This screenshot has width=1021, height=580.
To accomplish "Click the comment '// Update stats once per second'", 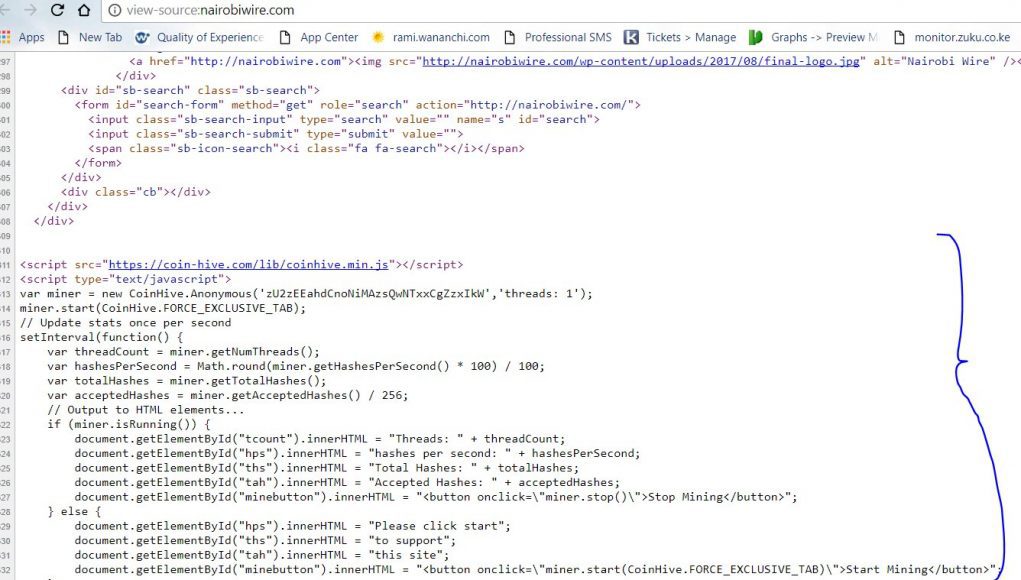I will [126, 323].
